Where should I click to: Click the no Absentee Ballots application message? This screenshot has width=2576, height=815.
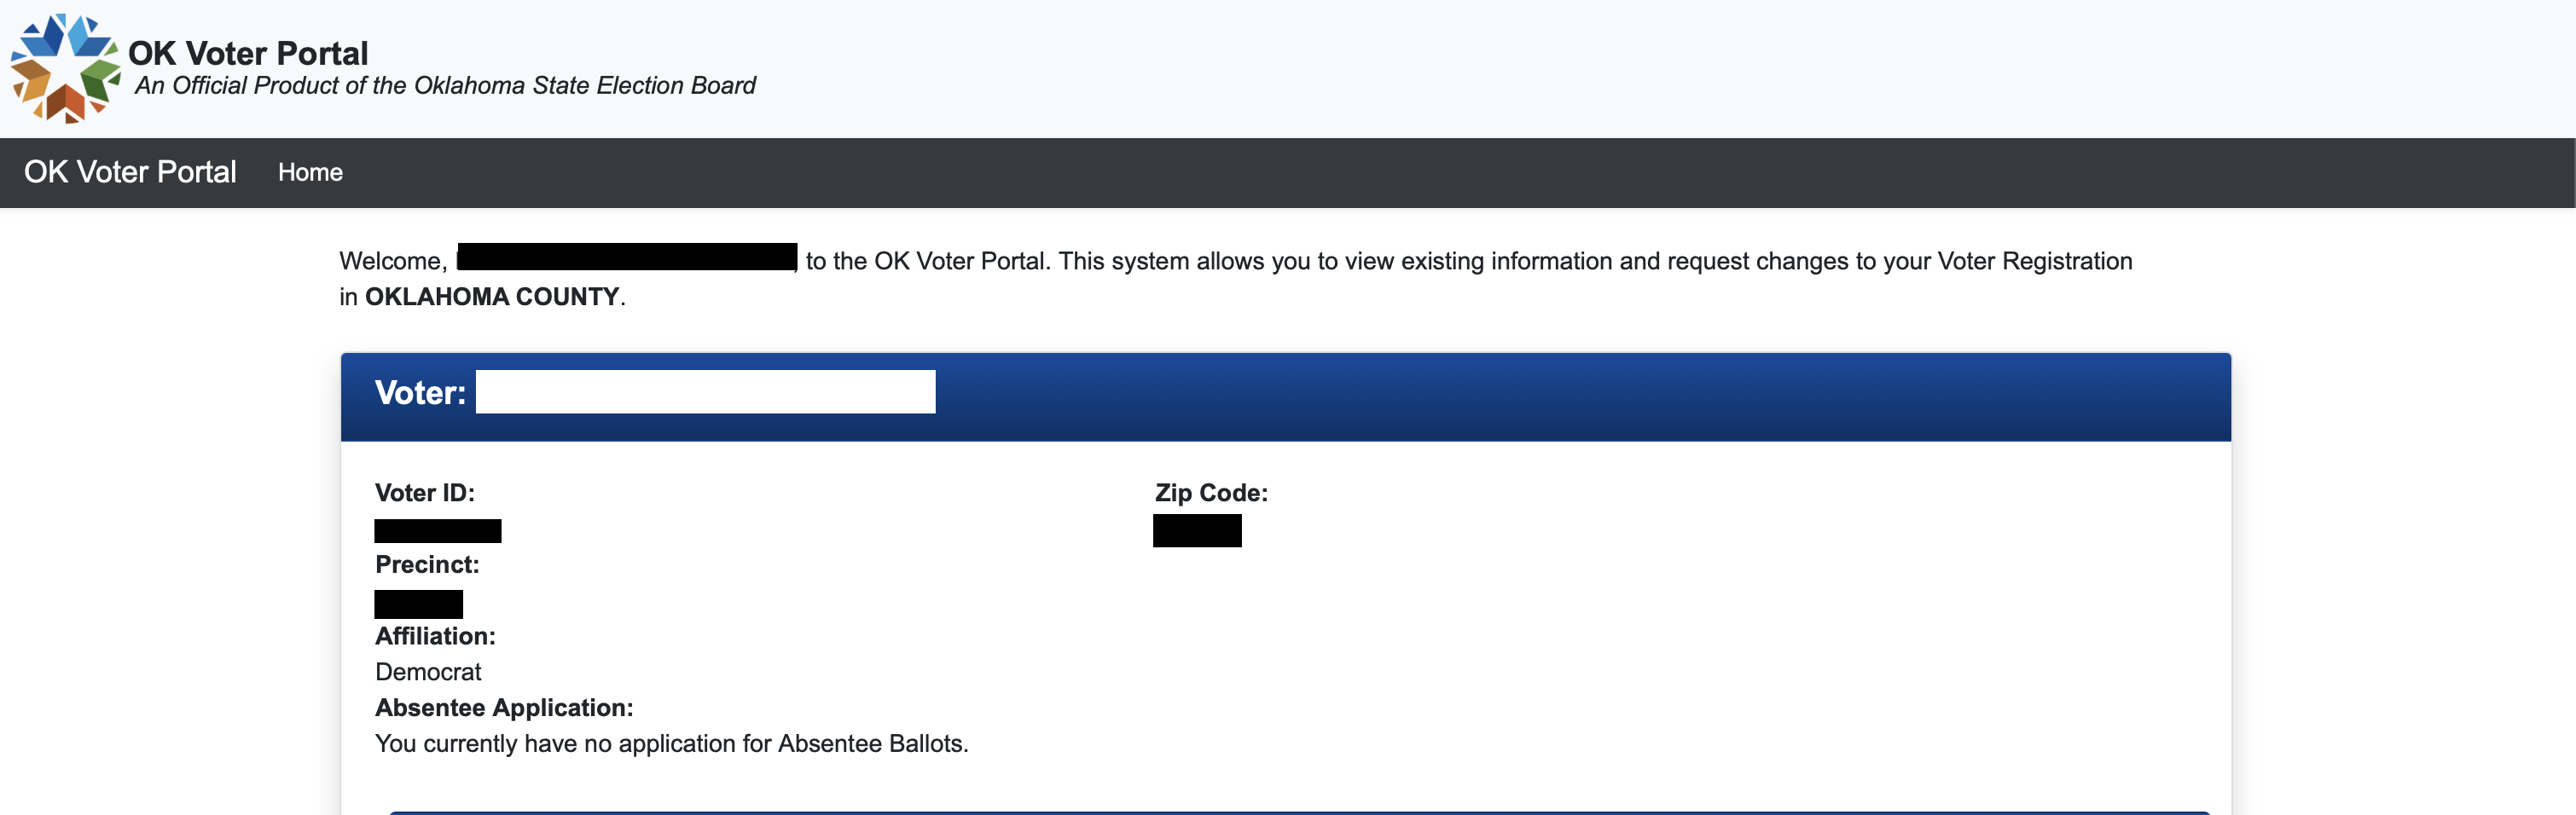[x=671, y=744]
